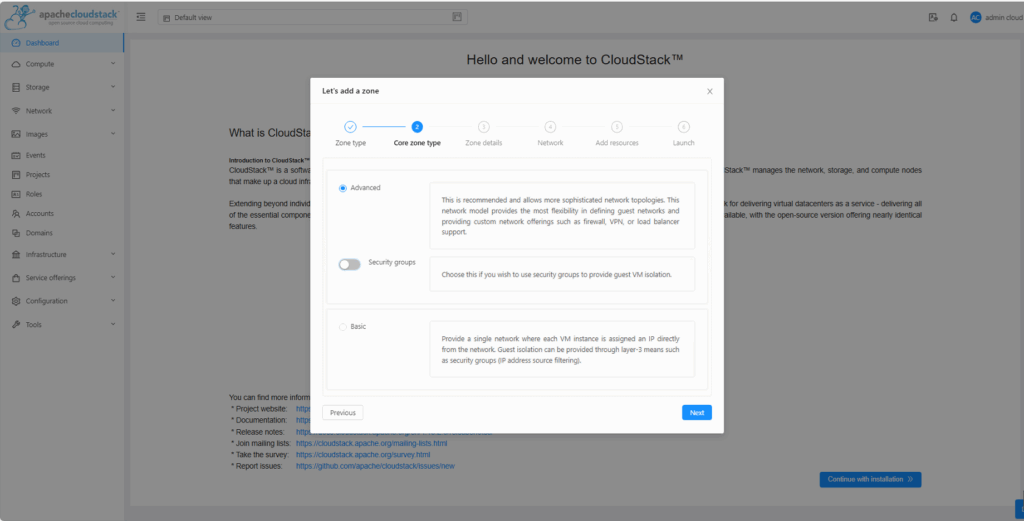
Task: Click the Tools wrench icon
Action: [x=16, y=324]
